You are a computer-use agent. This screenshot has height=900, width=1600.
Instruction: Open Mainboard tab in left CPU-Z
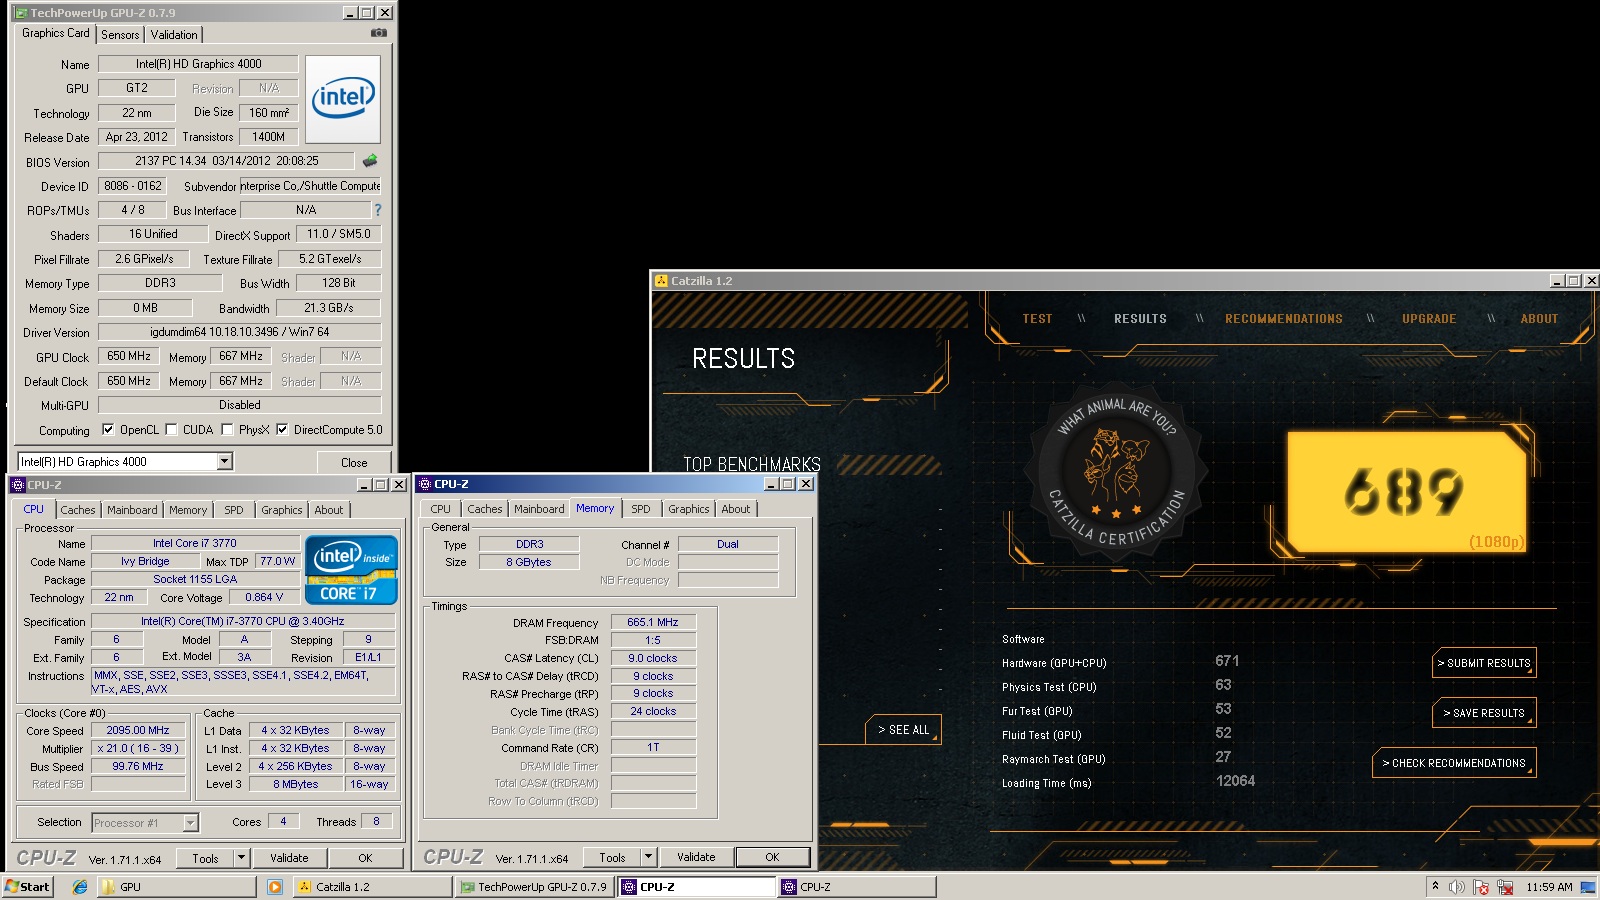(132, 510)
